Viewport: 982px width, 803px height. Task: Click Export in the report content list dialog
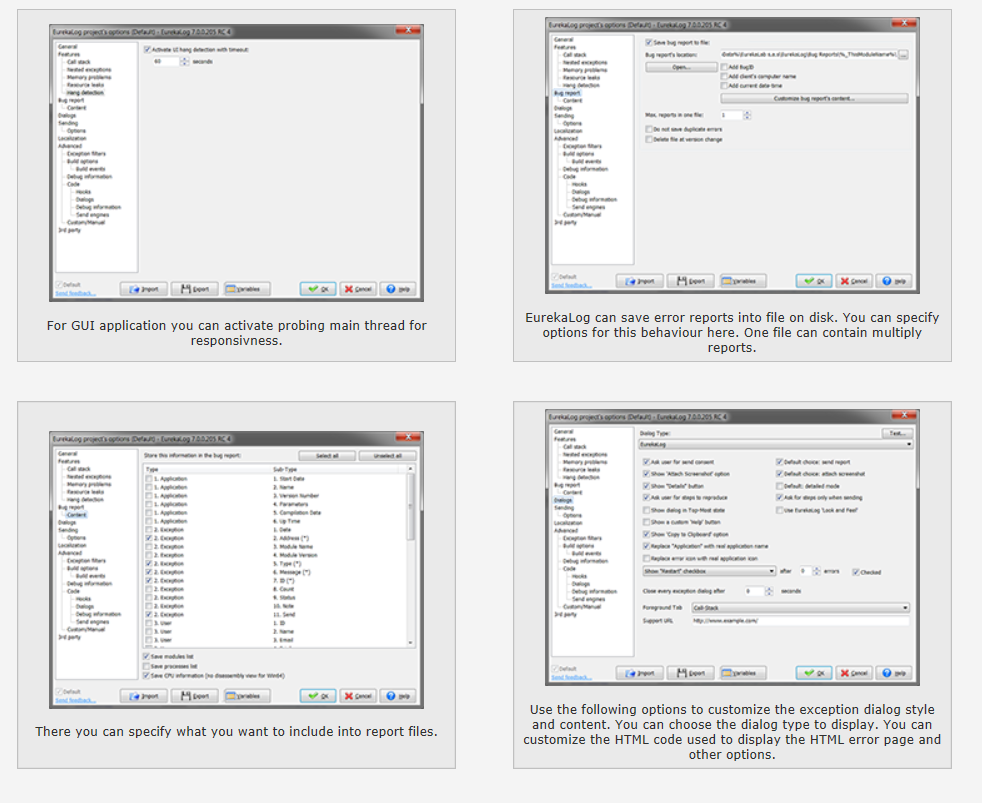[x=195, y=696]
